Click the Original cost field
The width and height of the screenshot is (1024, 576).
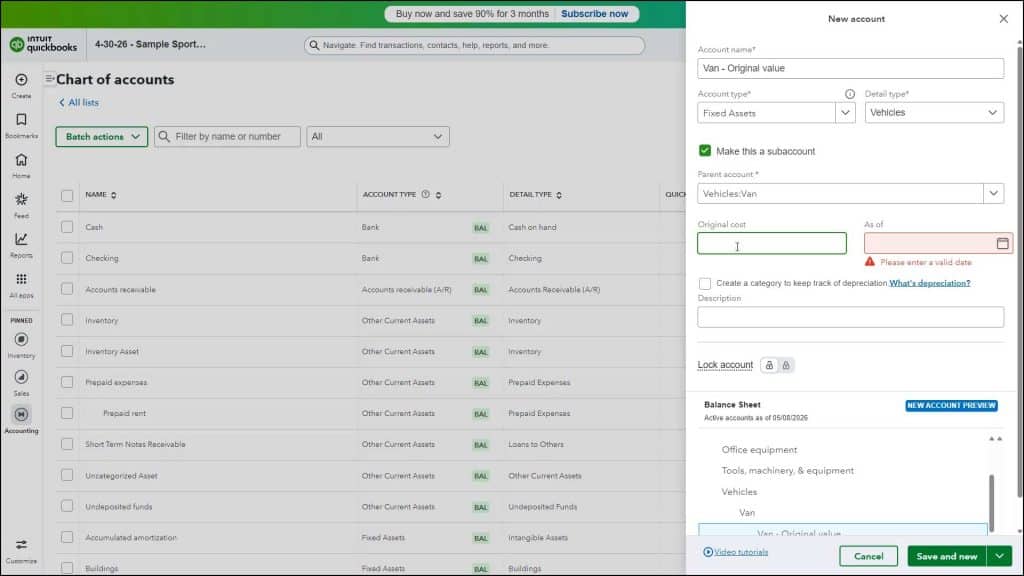(772, 244)
